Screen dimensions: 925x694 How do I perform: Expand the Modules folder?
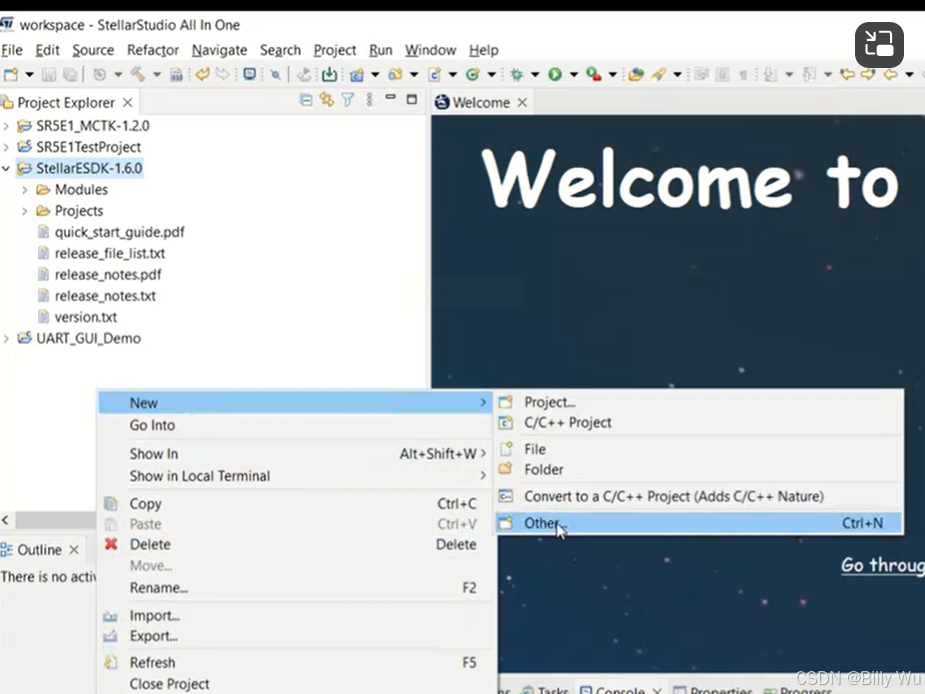(x=25, y=190)
